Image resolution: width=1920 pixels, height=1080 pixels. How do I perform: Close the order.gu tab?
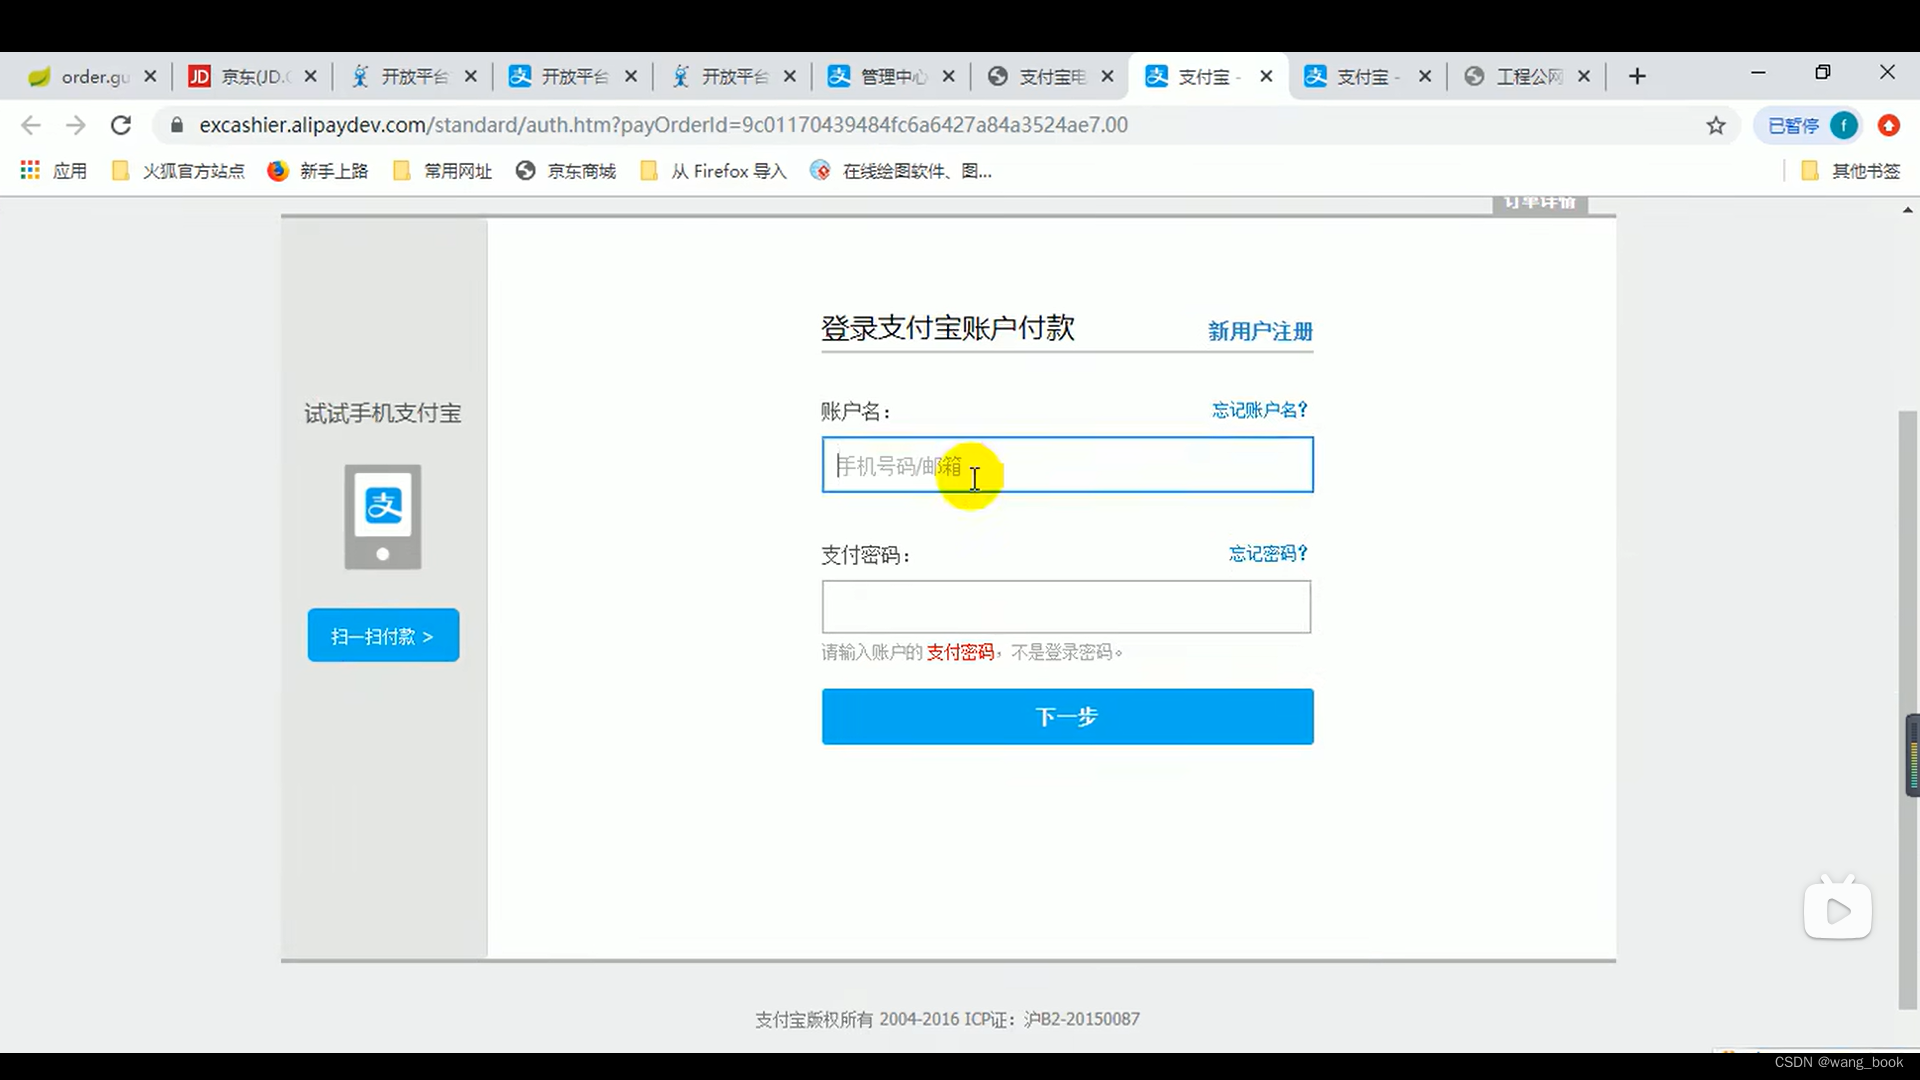pos(150,76)
